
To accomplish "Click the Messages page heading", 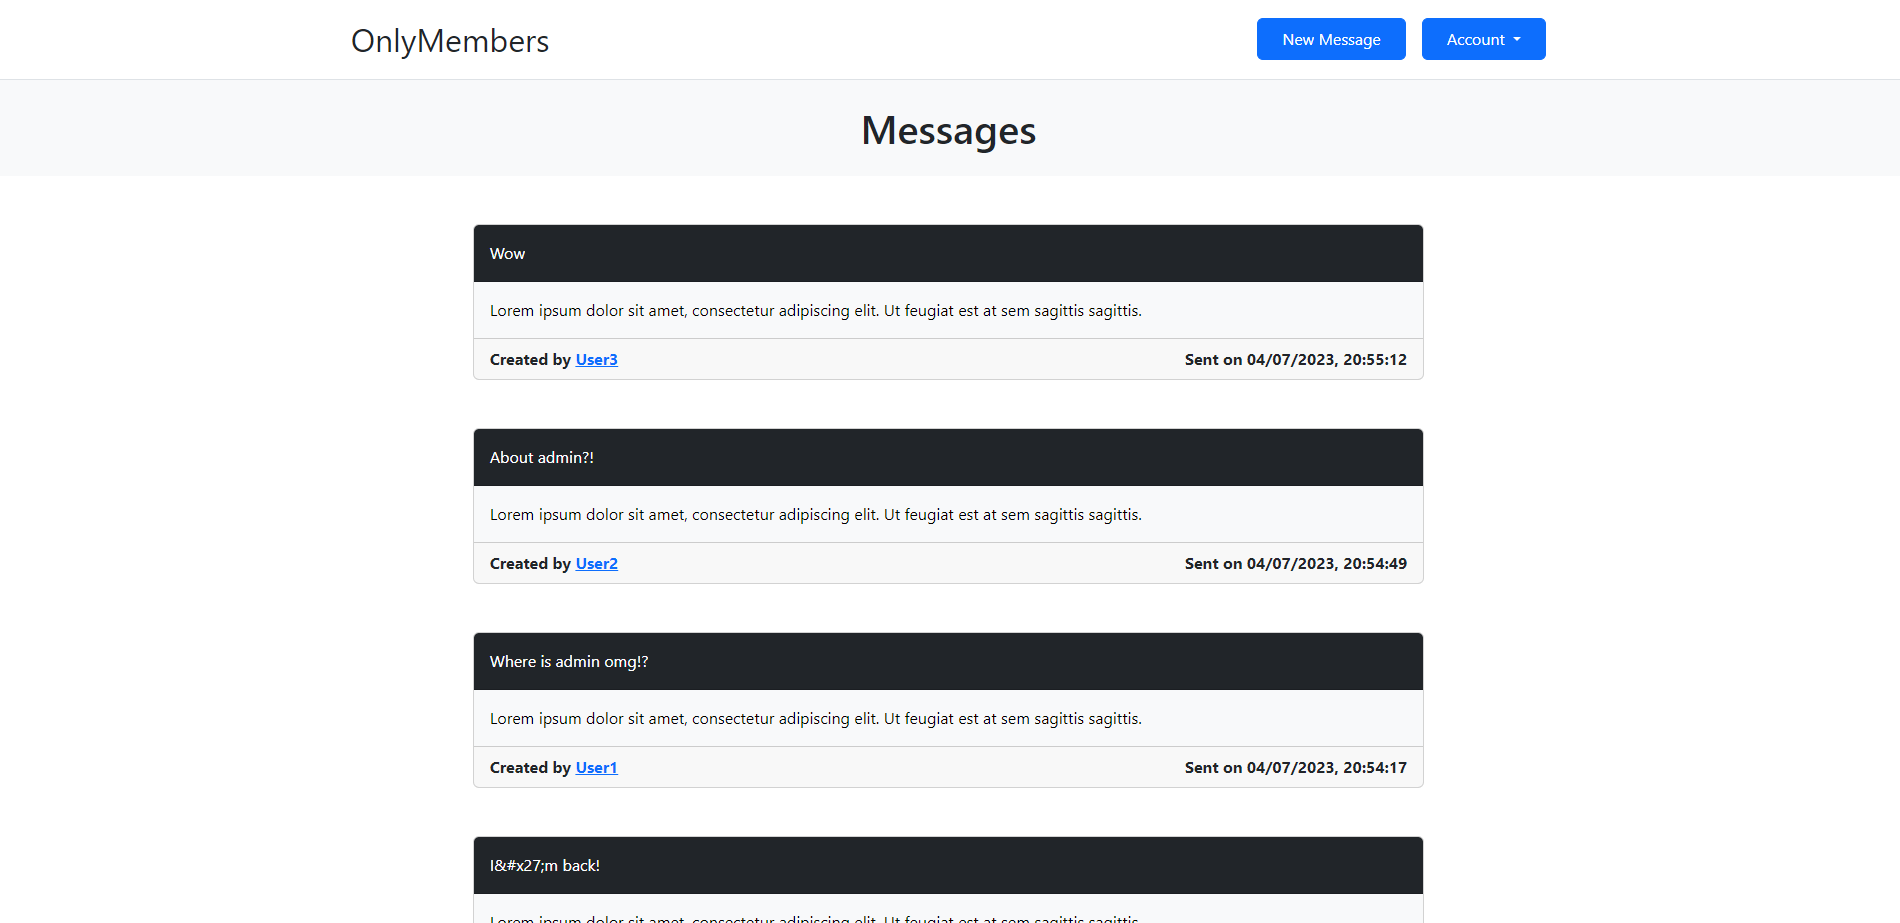I will pyautogui.click(x=948, y=130).
